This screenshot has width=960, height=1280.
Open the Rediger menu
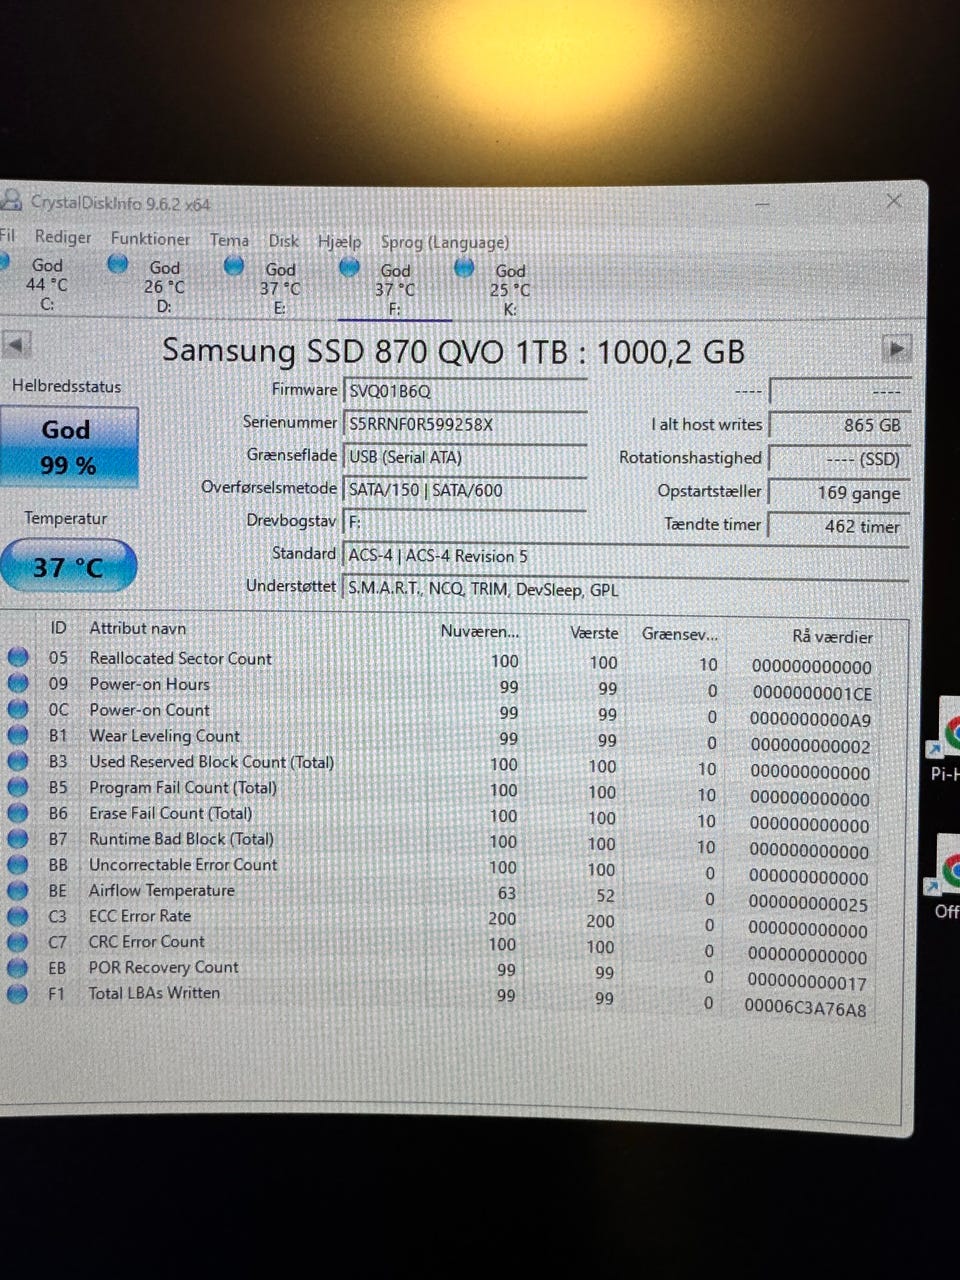point(63,237)
